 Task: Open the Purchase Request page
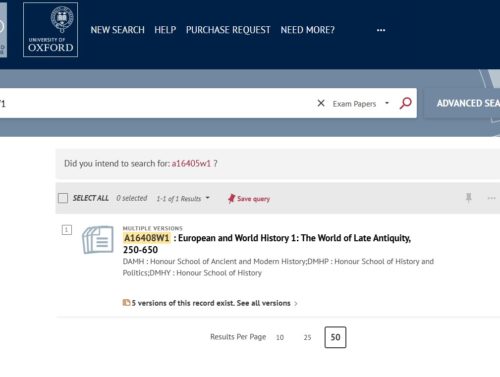[x=228, y=30]
